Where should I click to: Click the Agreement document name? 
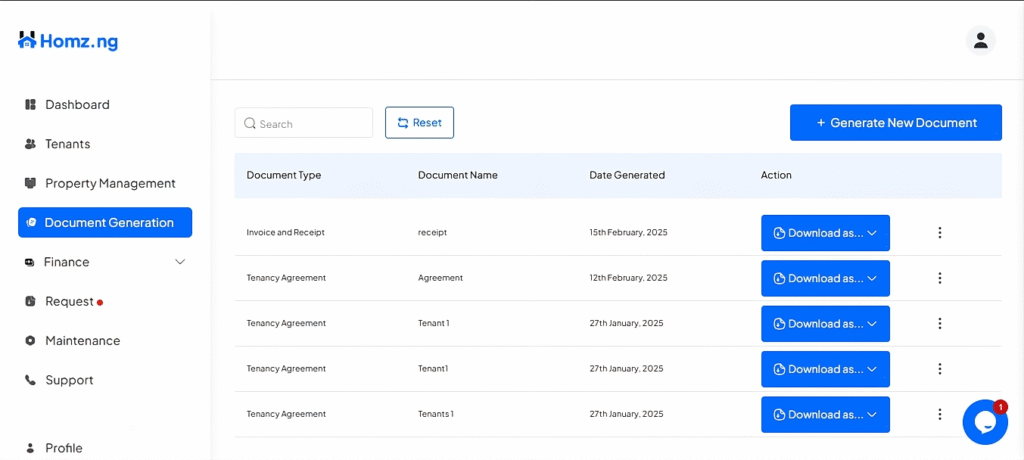tap(440, 278)
